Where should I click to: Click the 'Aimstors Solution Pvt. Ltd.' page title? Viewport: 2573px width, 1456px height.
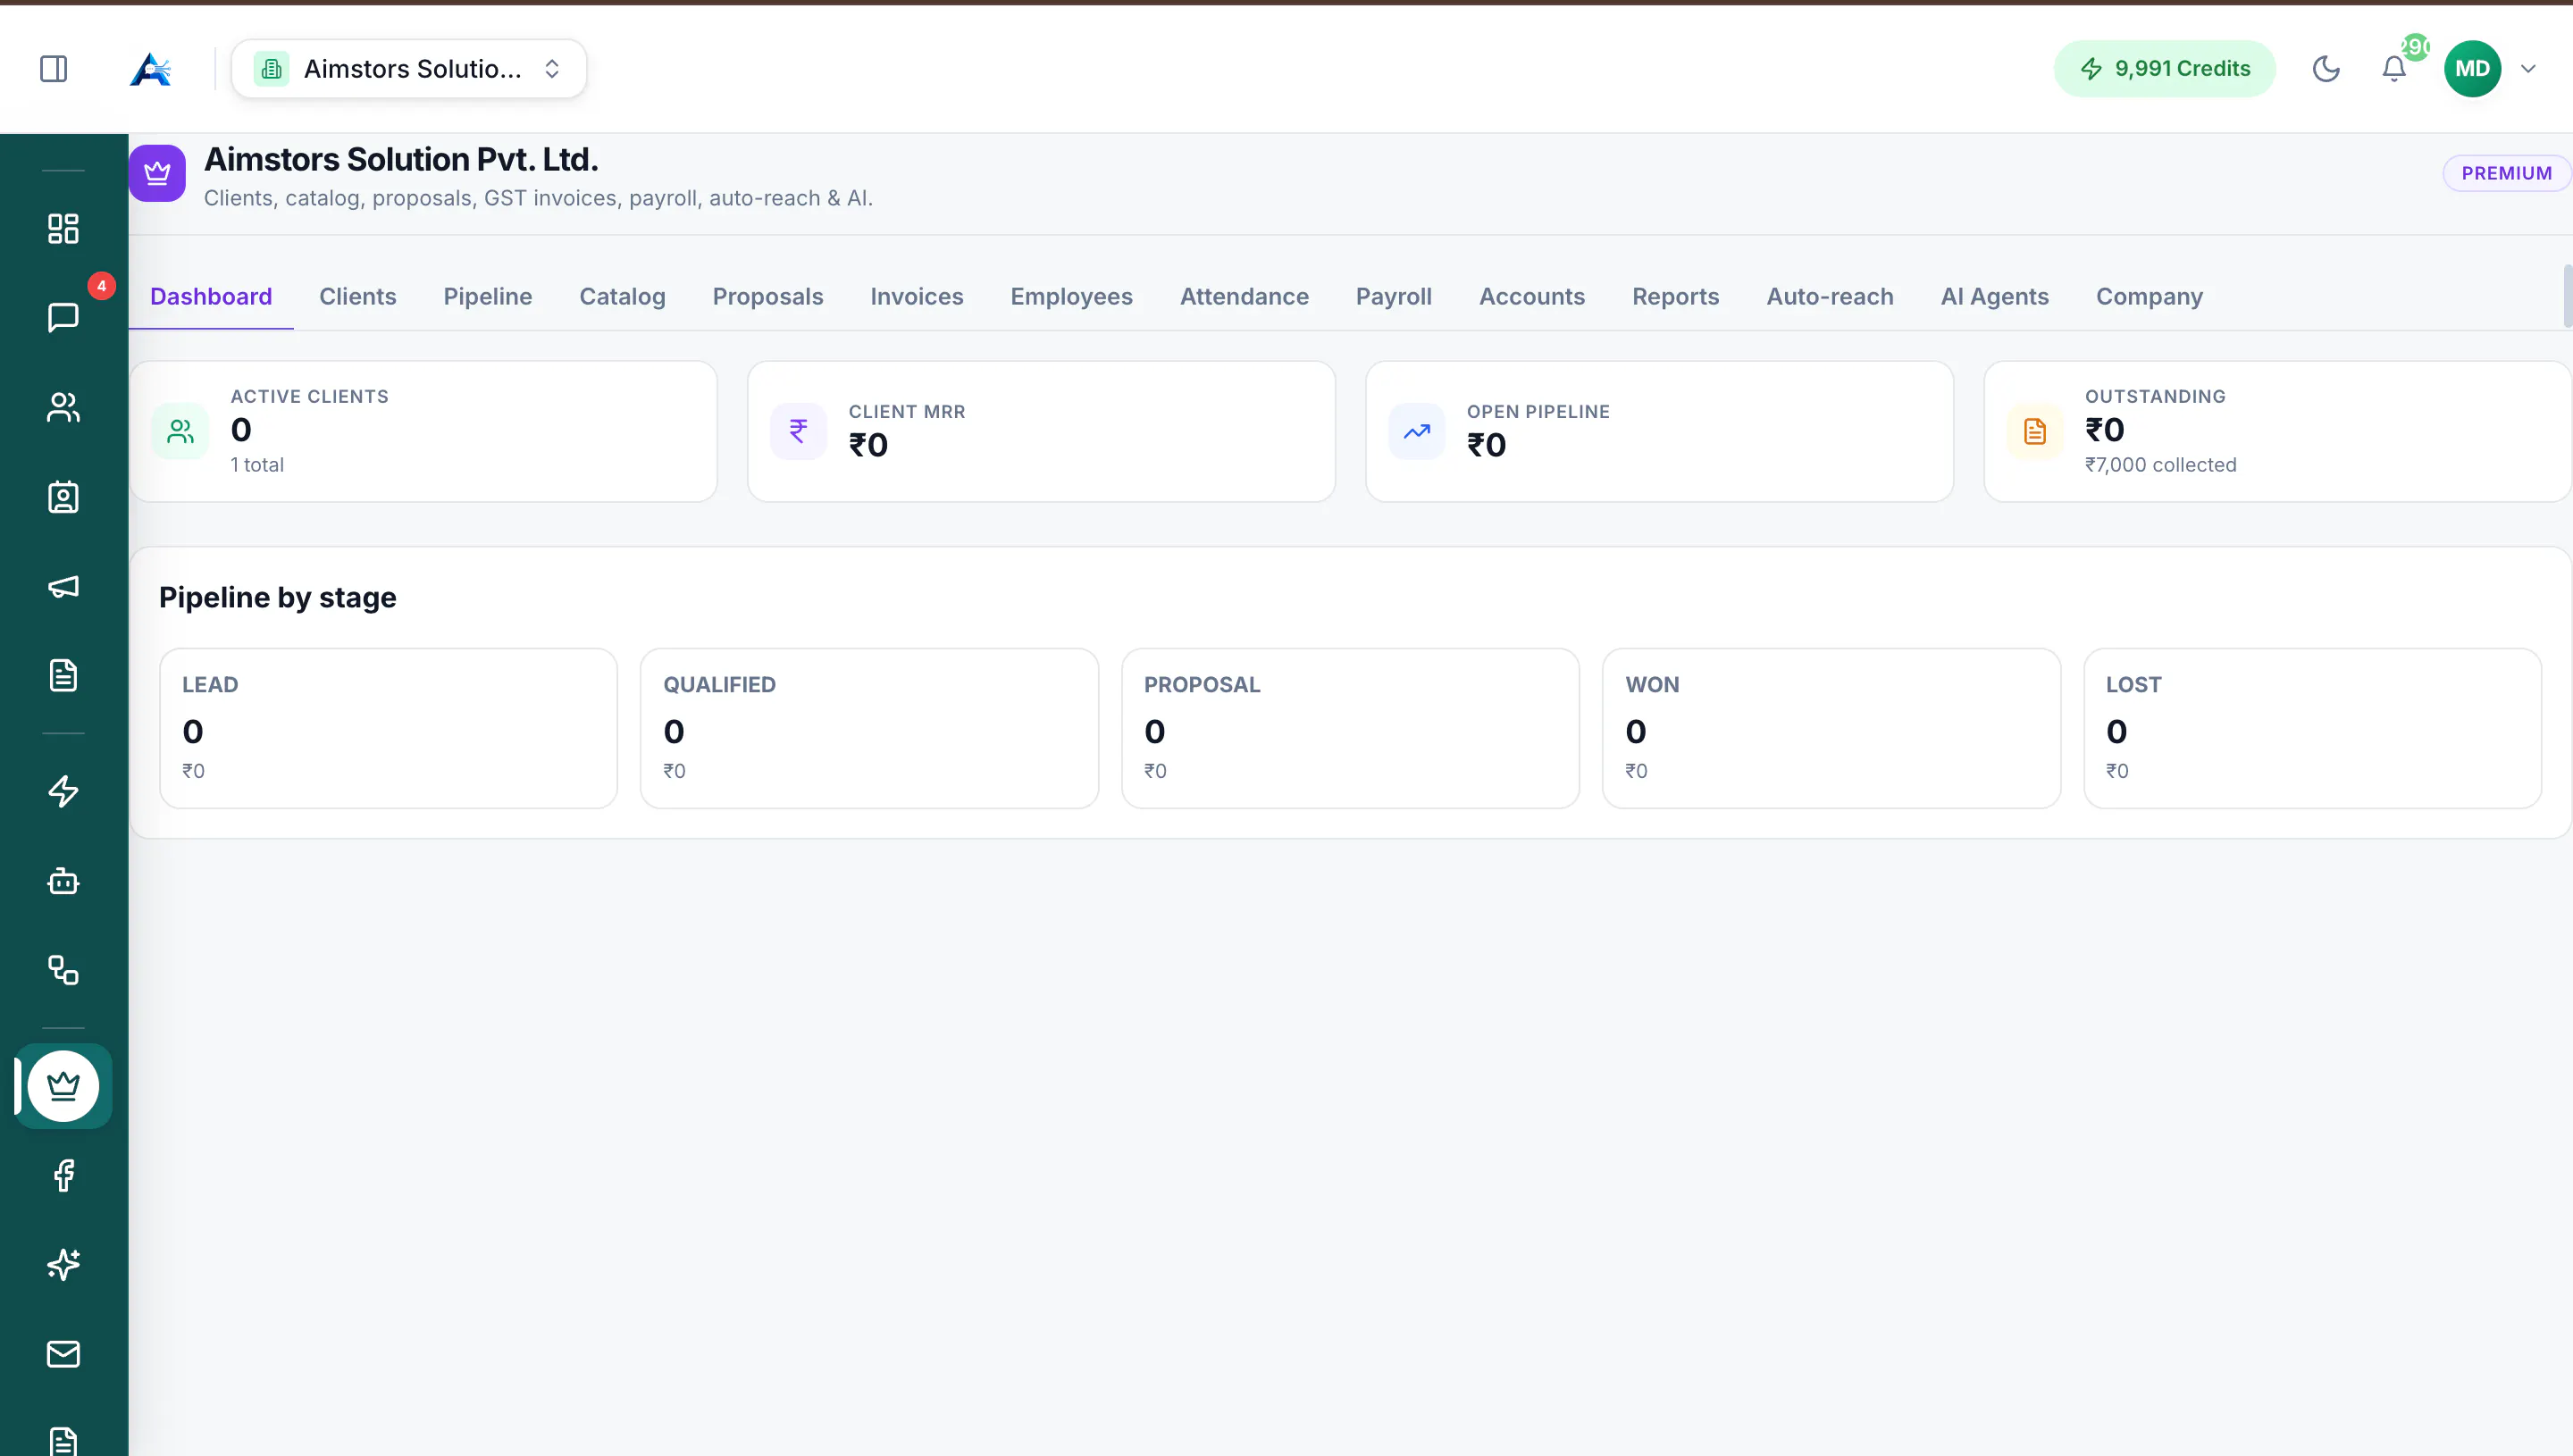click(x=401, y=160)
